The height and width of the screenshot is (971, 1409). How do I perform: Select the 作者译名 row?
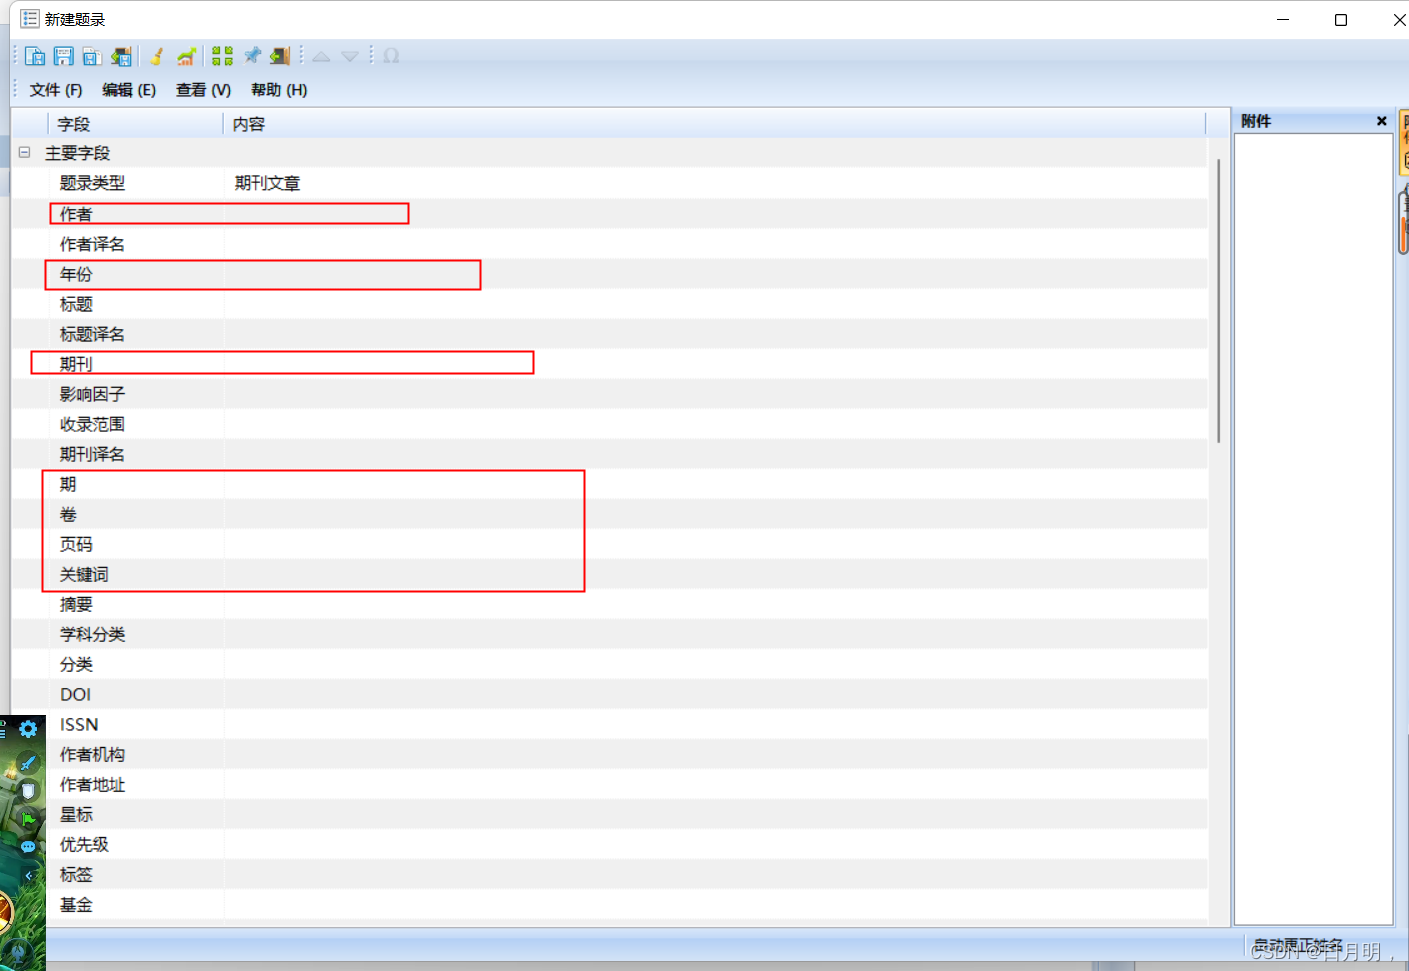point(609,244)
